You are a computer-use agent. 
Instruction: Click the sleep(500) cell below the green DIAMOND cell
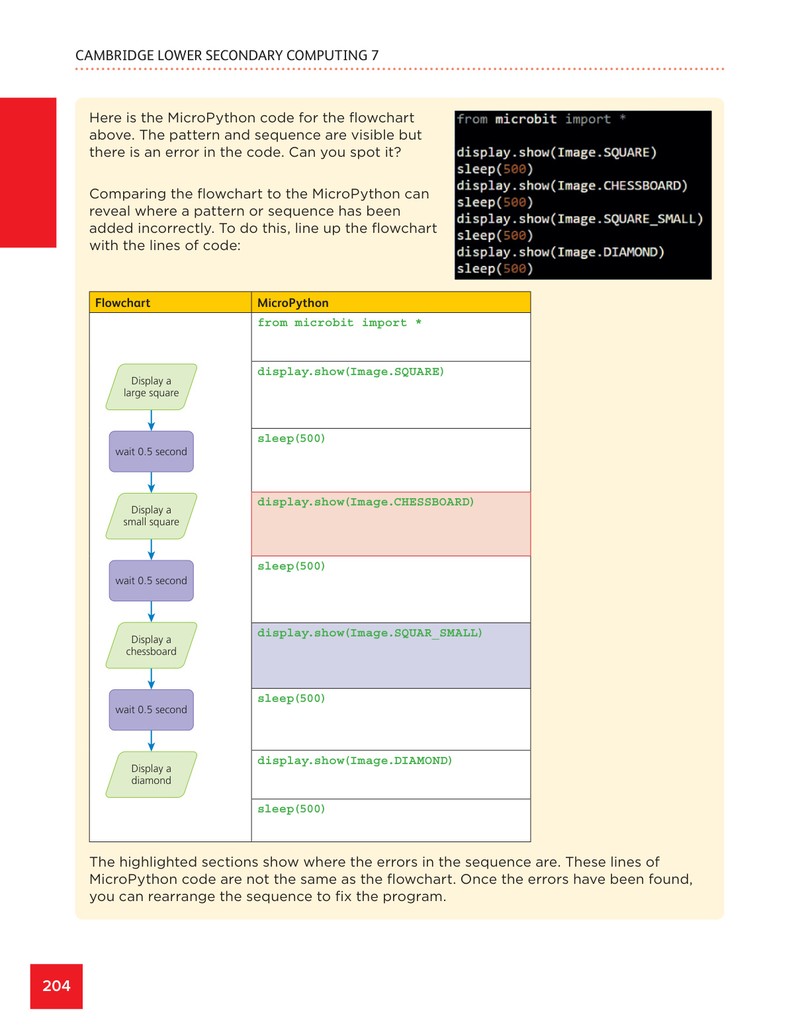[391, 820]
